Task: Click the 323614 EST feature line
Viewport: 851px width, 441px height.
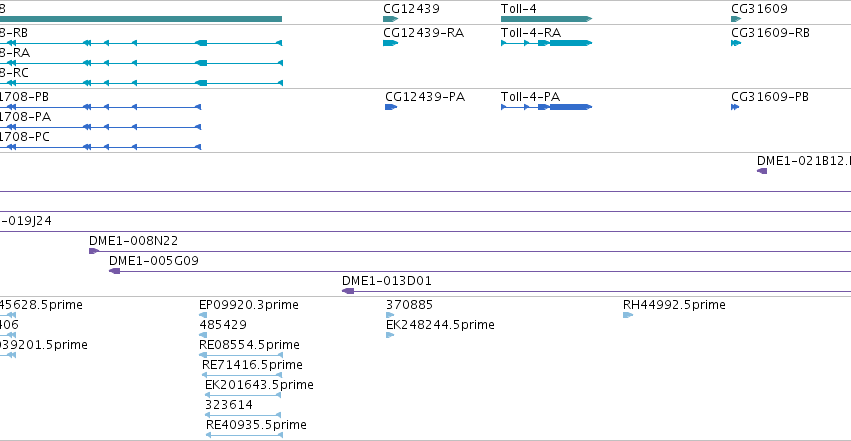Action: click(243, 416)
